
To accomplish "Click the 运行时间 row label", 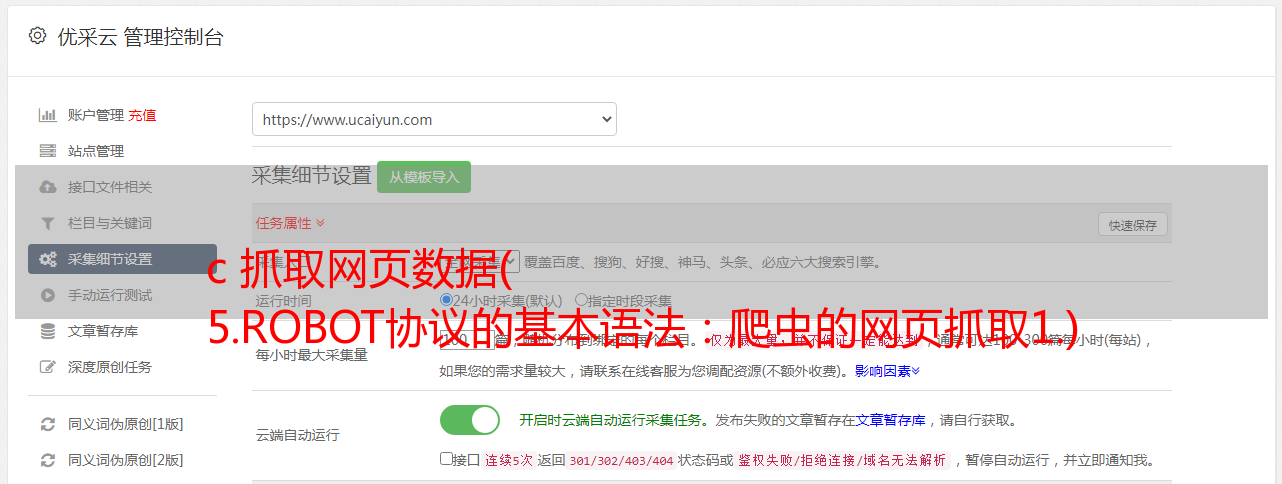I will [x=283, y=300].
